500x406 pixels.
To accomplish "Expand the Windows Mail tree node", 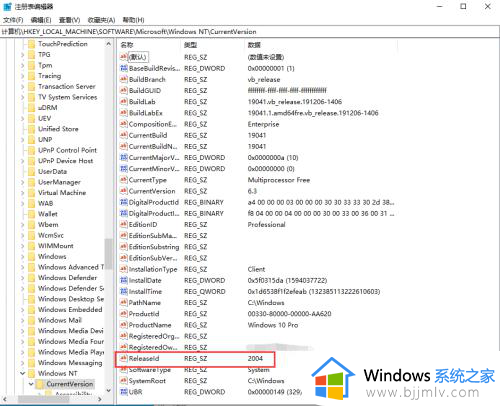I will [23, 320].
